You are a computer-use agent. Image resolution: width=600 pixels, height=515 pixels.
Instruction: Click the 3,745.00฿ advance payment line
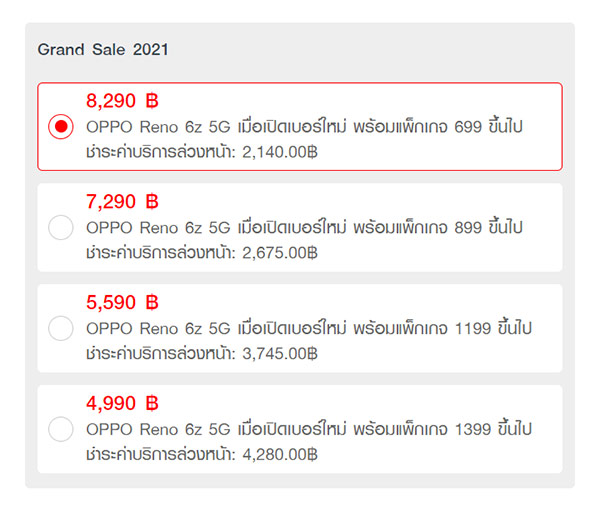click(202, 353)
